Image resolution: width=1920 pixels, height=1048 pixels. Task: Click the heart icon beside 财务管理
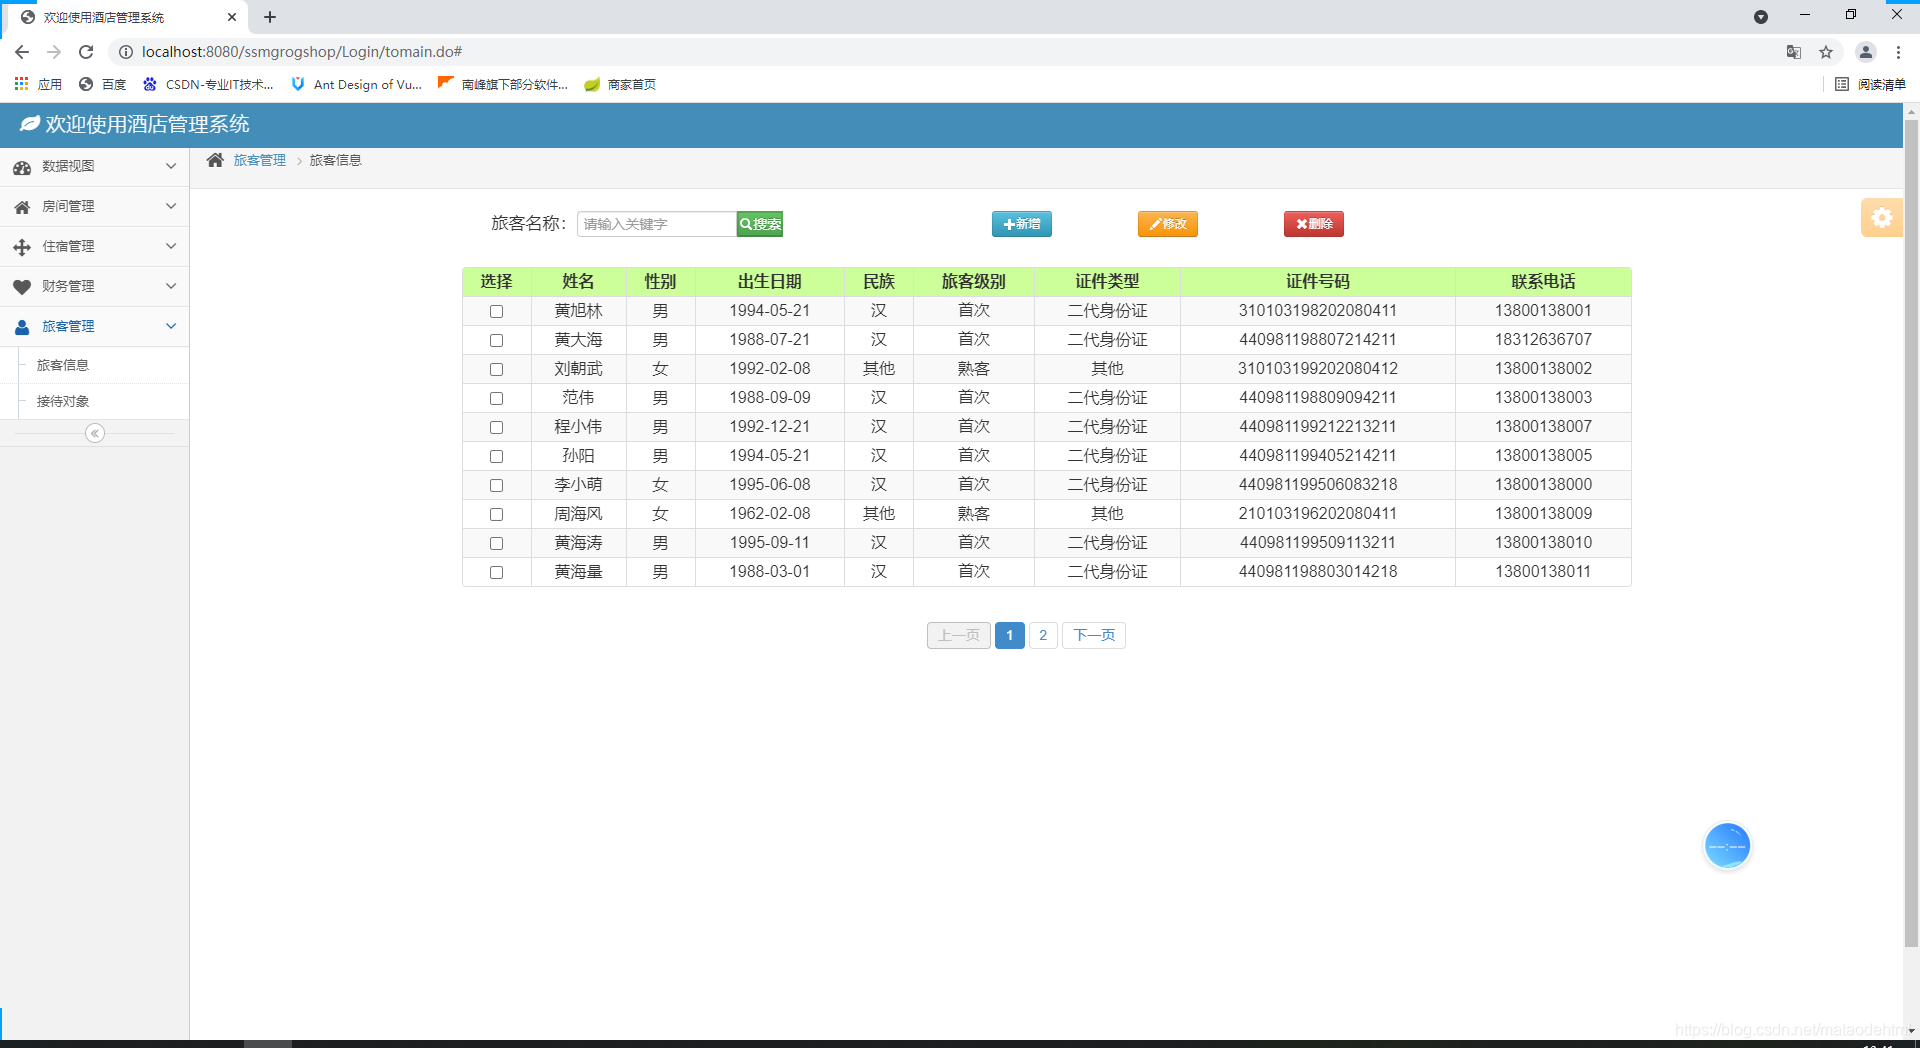coord(22,287)
